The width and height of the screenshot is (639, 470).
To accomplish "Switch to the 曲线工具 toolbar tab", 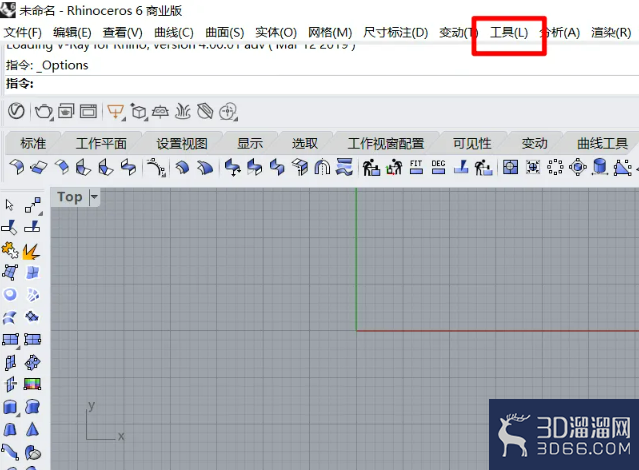I will (x=602, y=143).
